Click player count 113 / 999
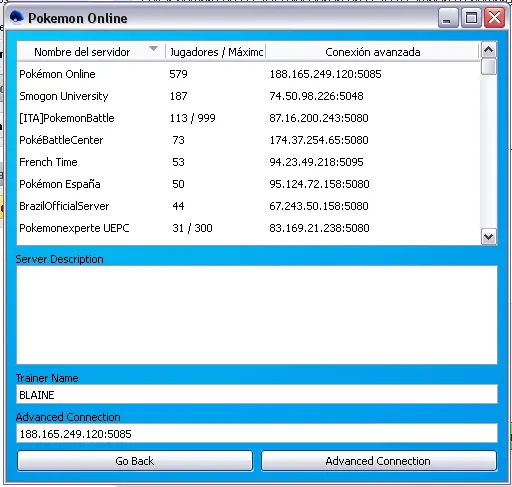Viewport: 512px width, 487px height. click(192, 118)
